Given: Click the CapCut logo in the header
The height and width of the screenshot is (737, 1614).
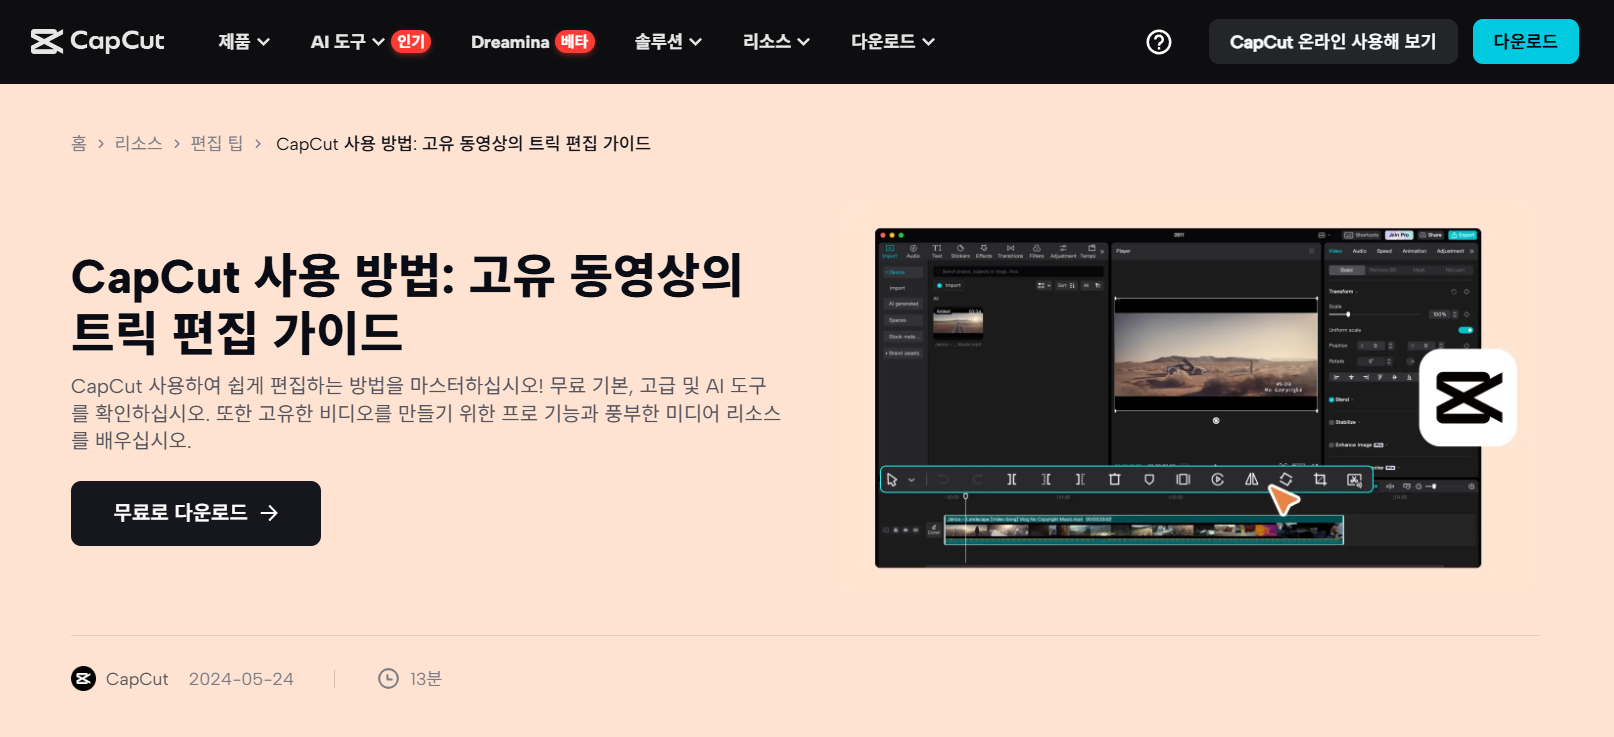Looking at the screenshot, I should tap(97, 41).
